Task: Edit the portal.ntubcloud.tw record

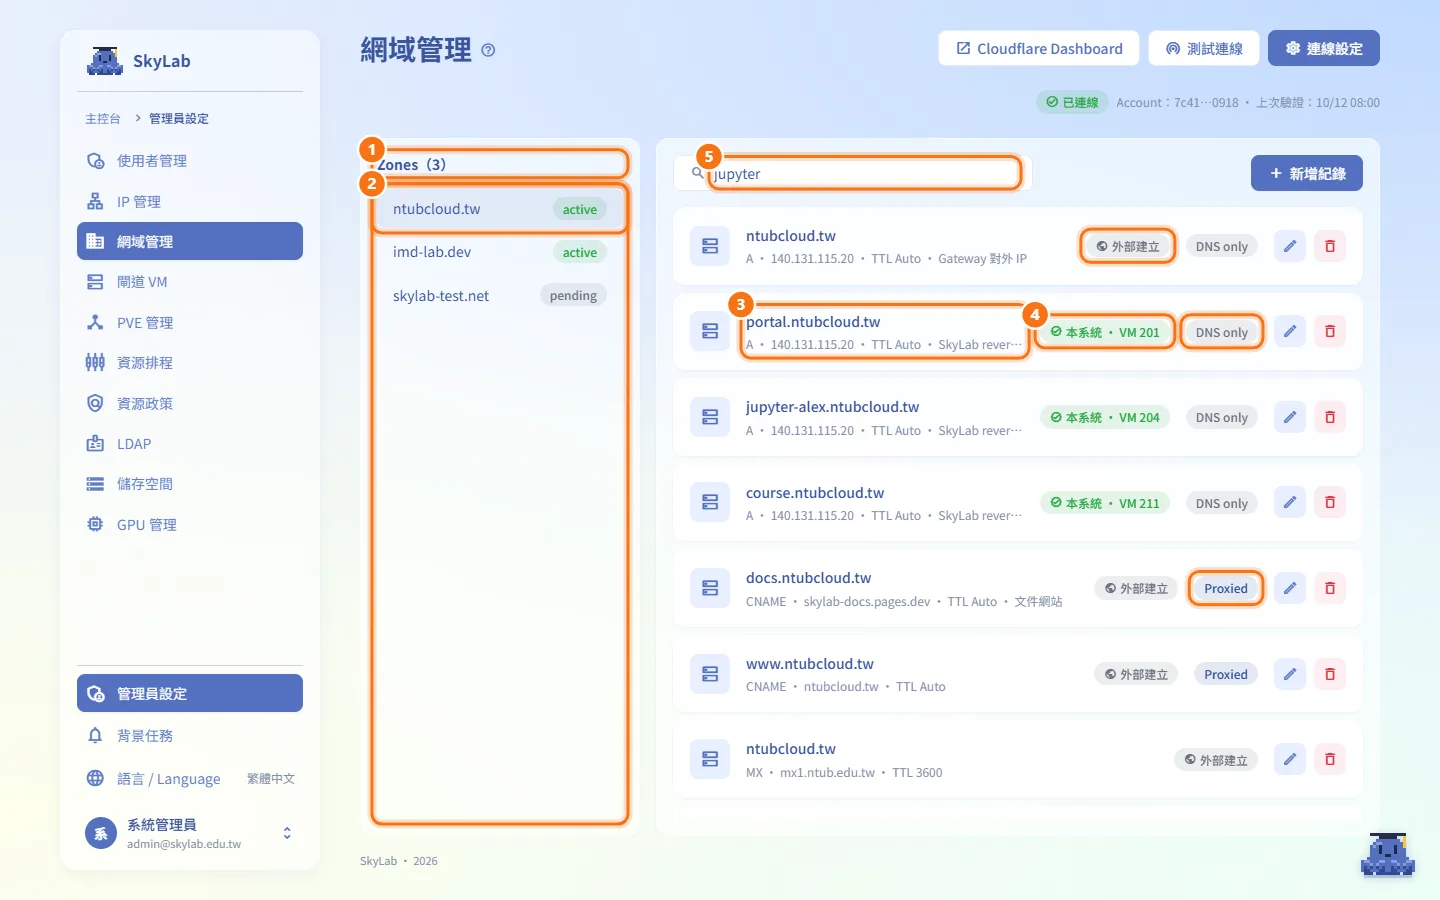Action: 1290,331
